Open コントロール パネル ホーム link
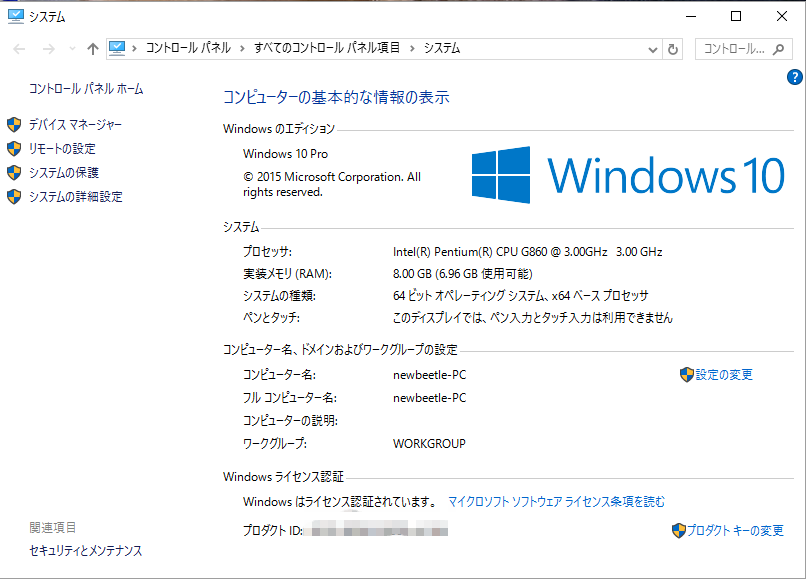This screenshot has width=806, height=579. [86, 89]
